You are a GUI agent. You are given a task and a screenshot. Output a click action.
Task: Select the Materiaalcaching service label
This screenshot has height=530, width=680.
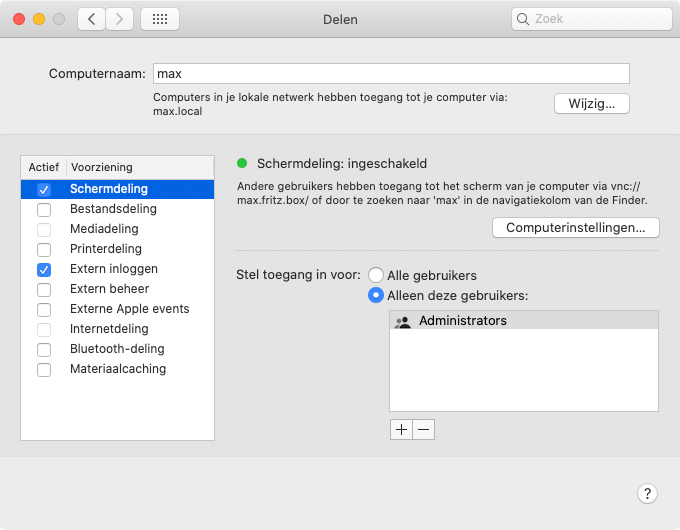(118, 369)
